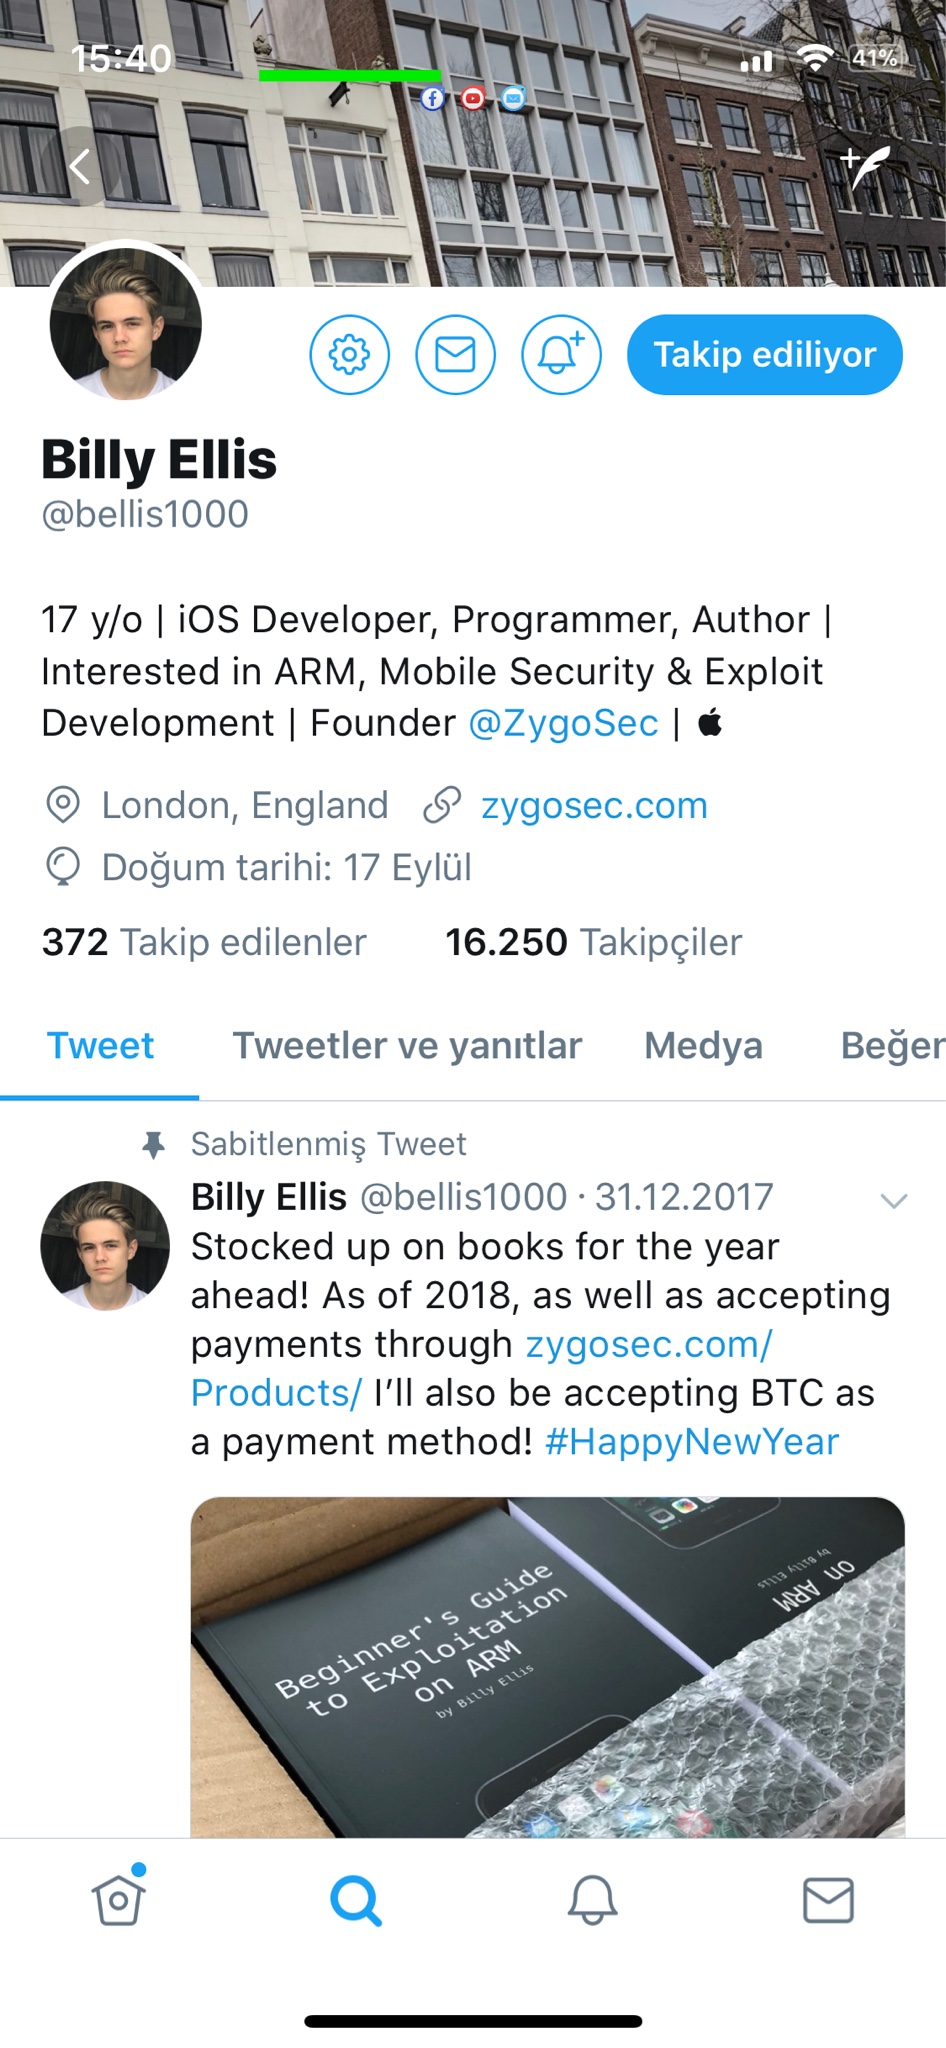The image size is (946, 2048).
Task: Toggle tweet notifications bell for Billy Ellis
Action: coord(561,354)
